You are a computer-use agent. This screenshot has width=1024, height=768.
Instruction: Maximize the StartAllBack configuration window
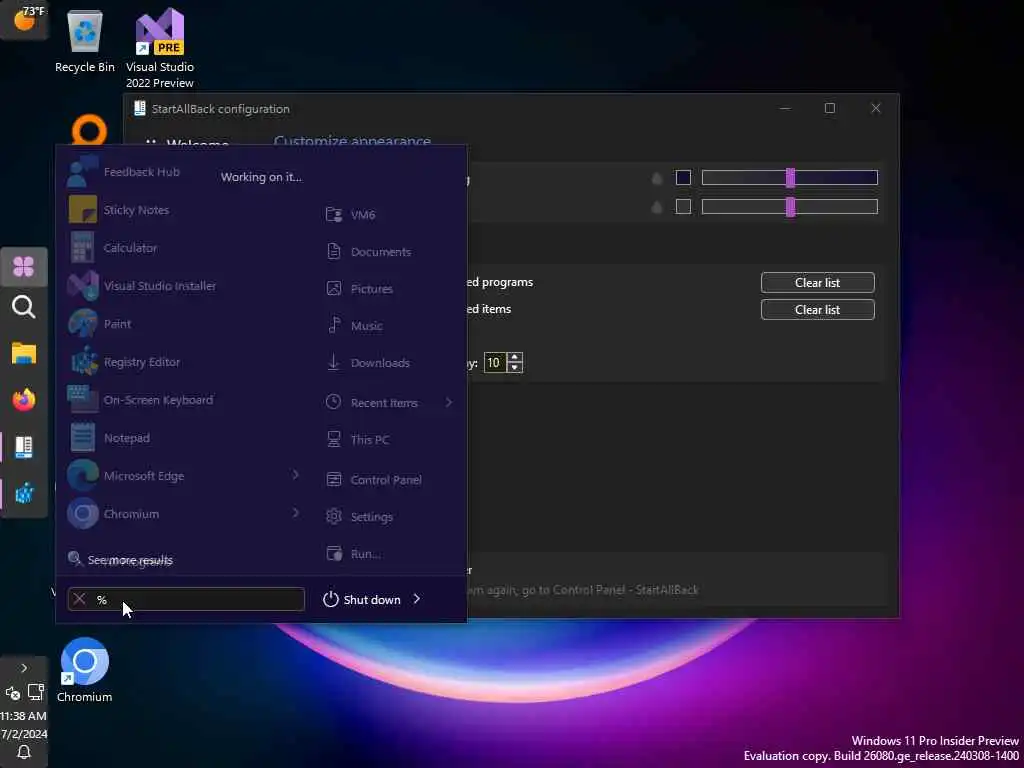coord(830,108)
